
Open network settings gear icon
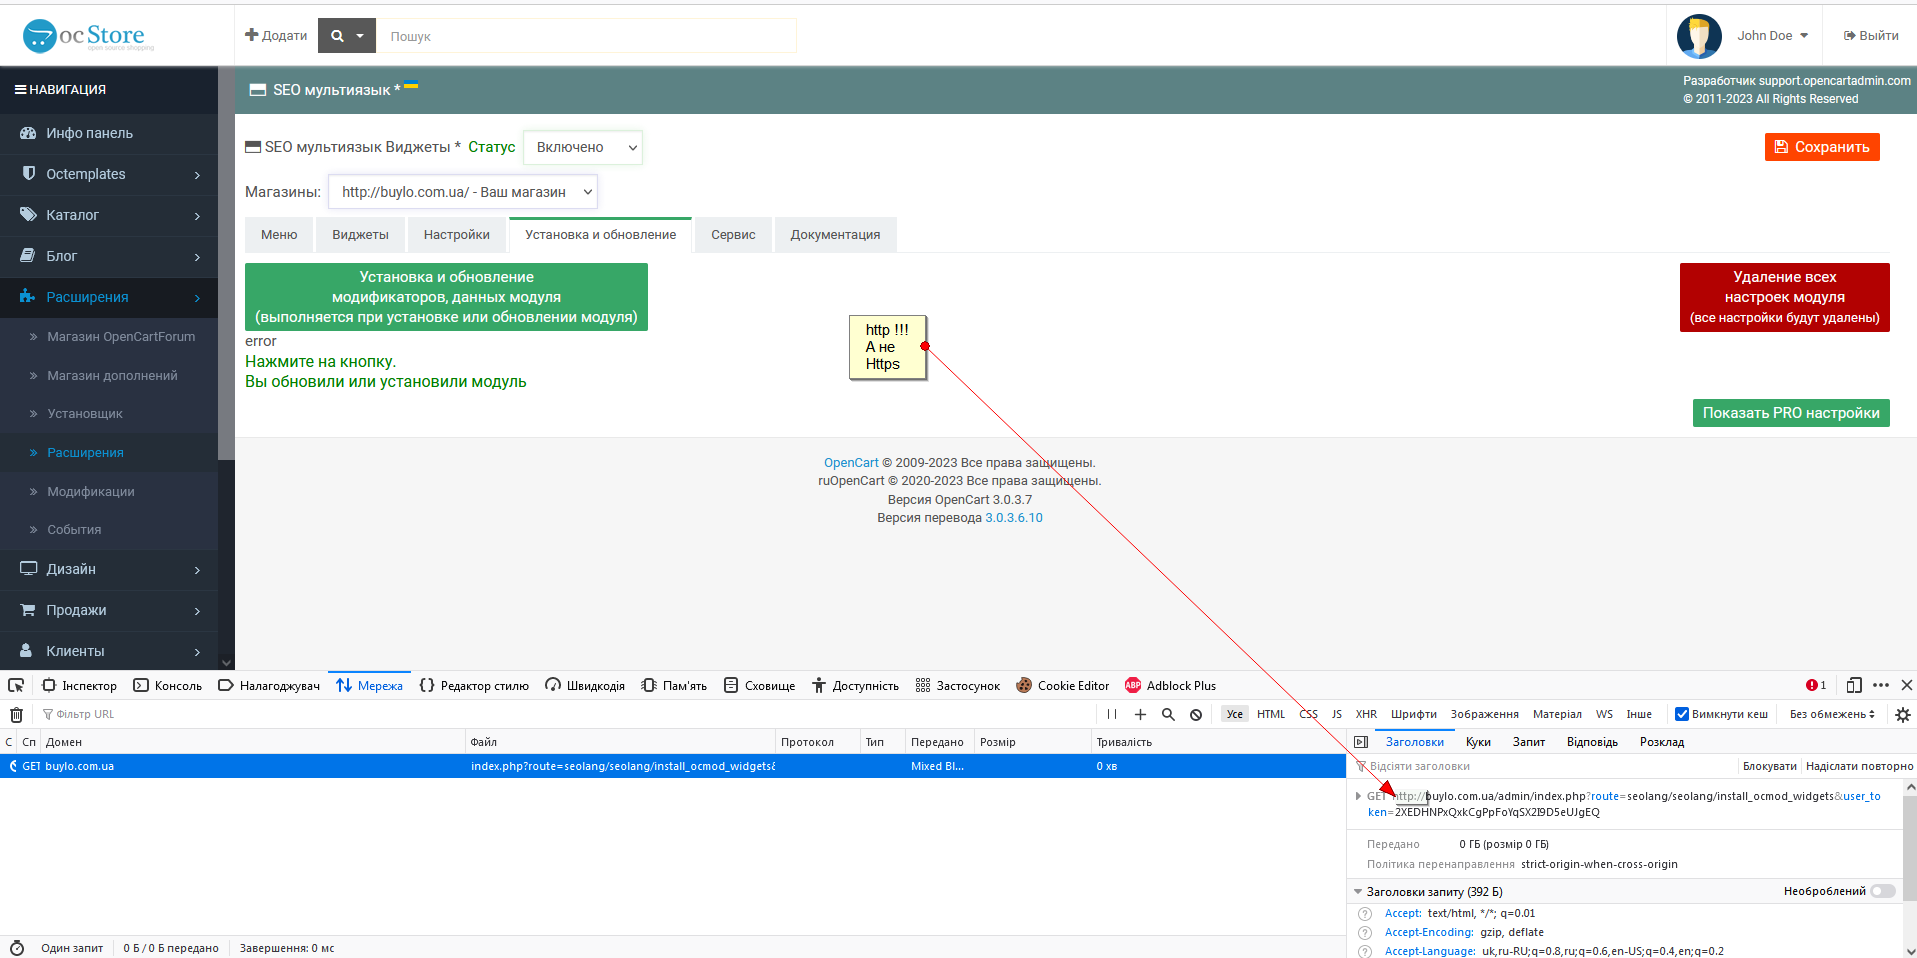tap(1902, 714)
